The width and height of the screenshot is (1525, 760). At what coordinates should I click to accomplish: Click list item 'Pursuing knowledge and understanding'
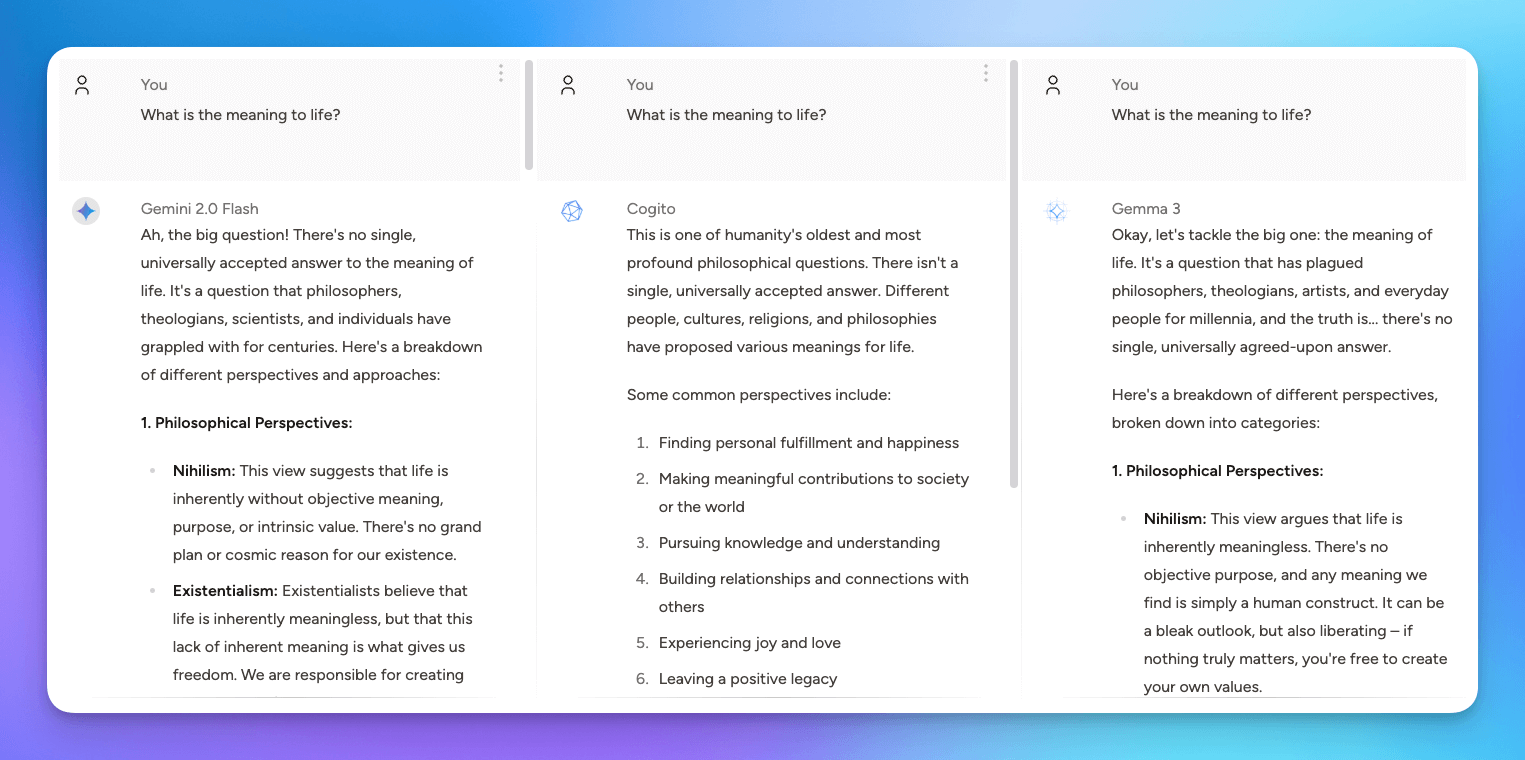799,543
